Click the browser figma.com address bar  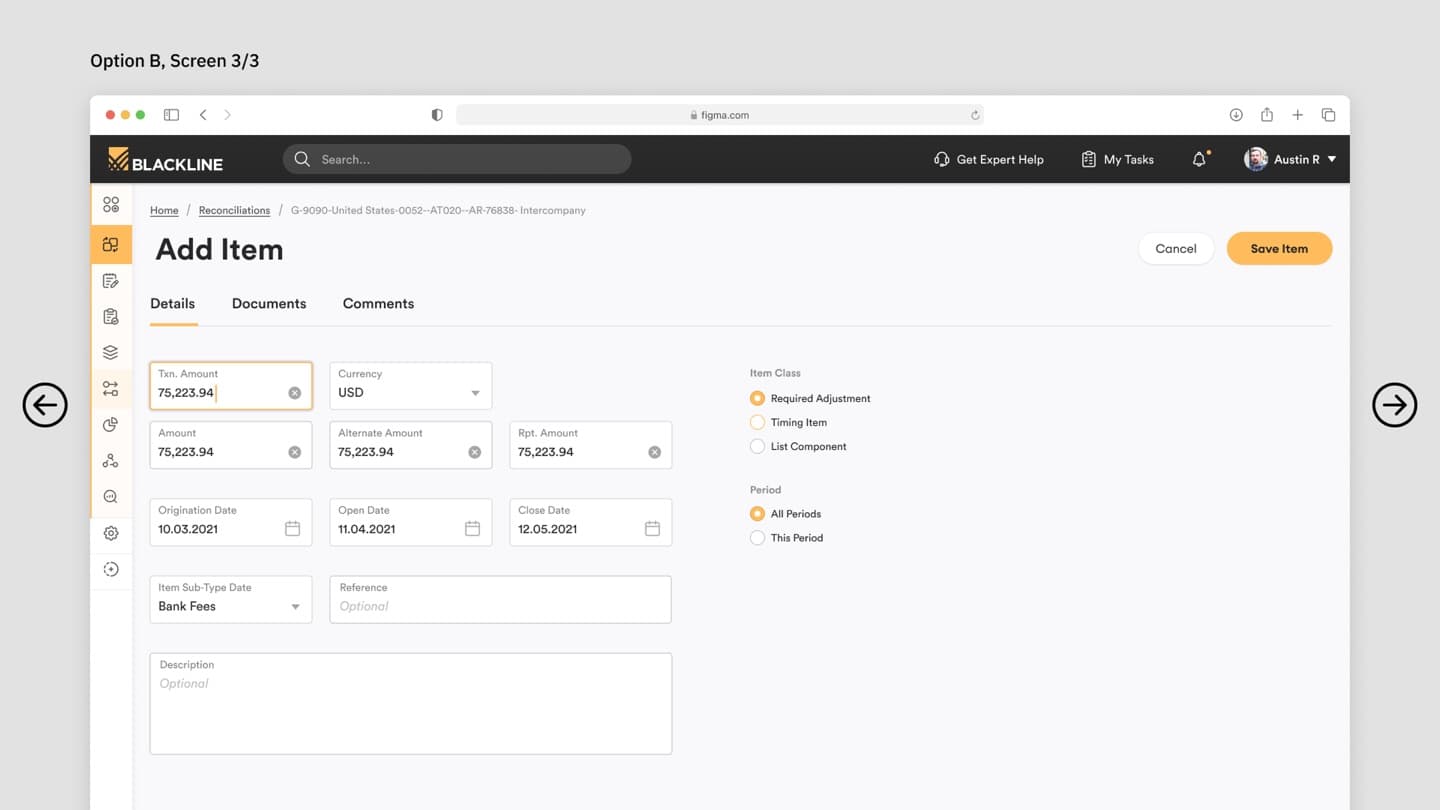point(720,115)
